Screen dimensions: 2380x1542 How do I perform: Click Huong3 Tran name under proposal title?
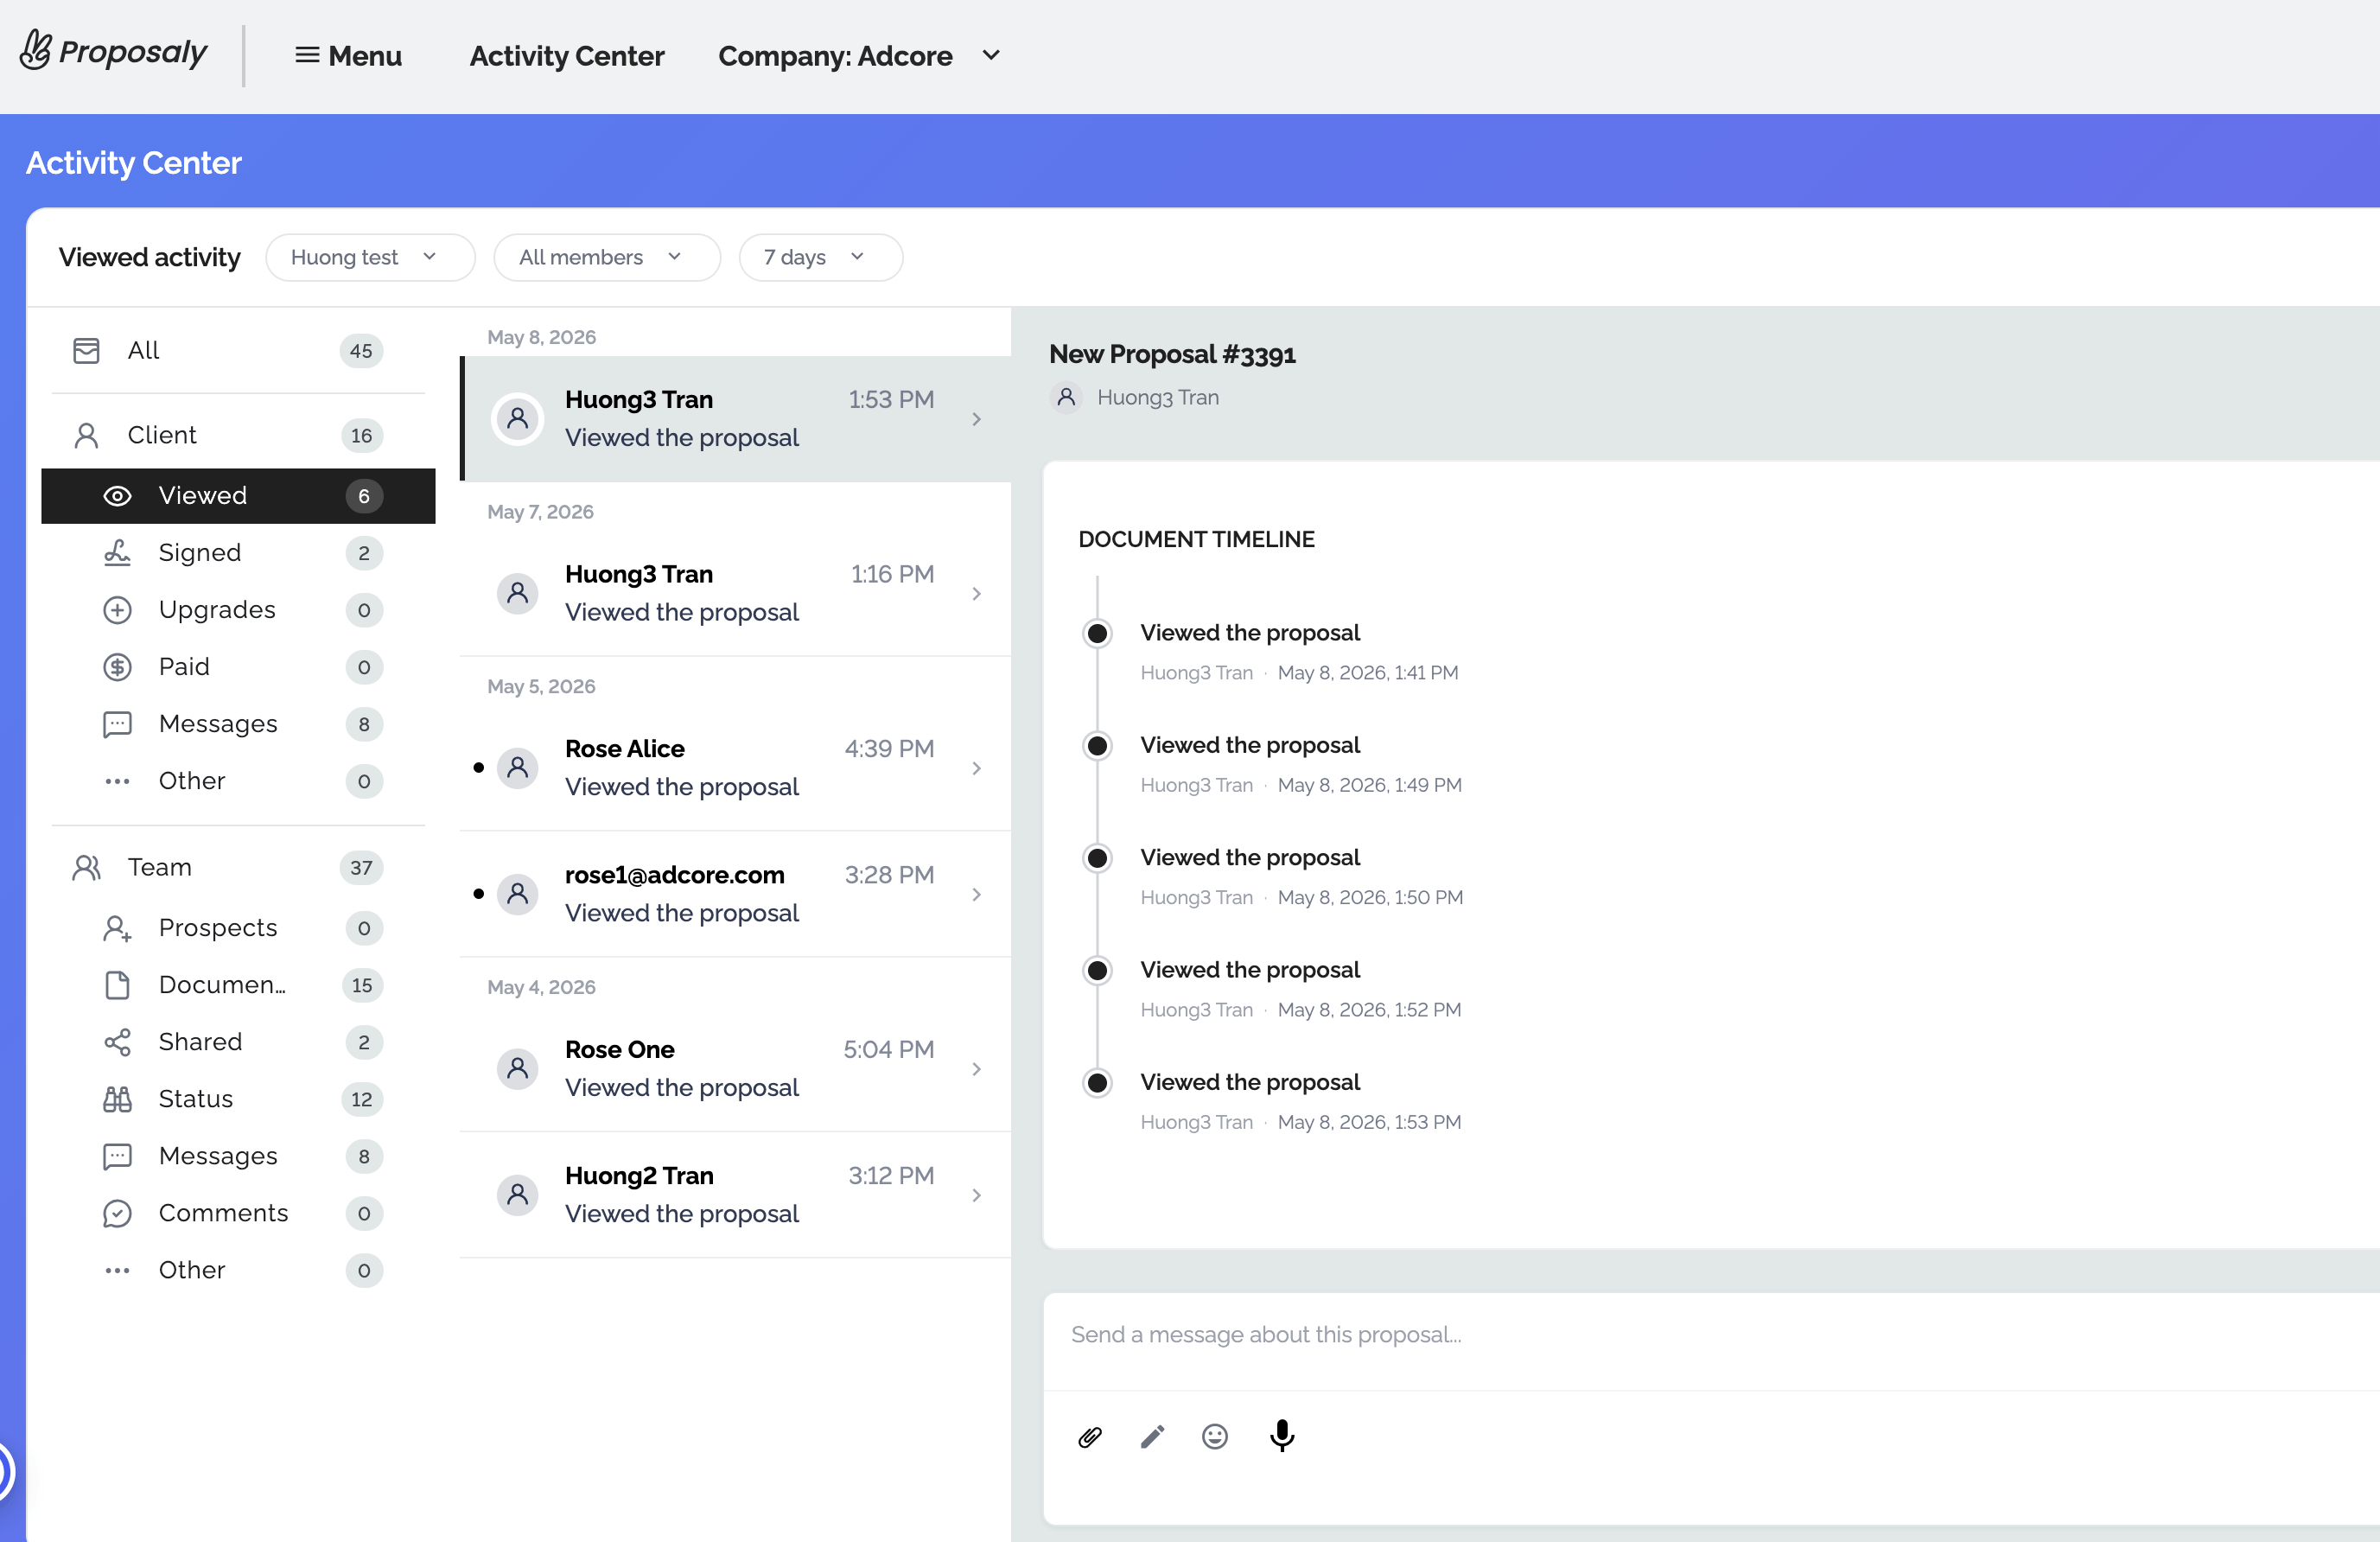point(1158,397)
